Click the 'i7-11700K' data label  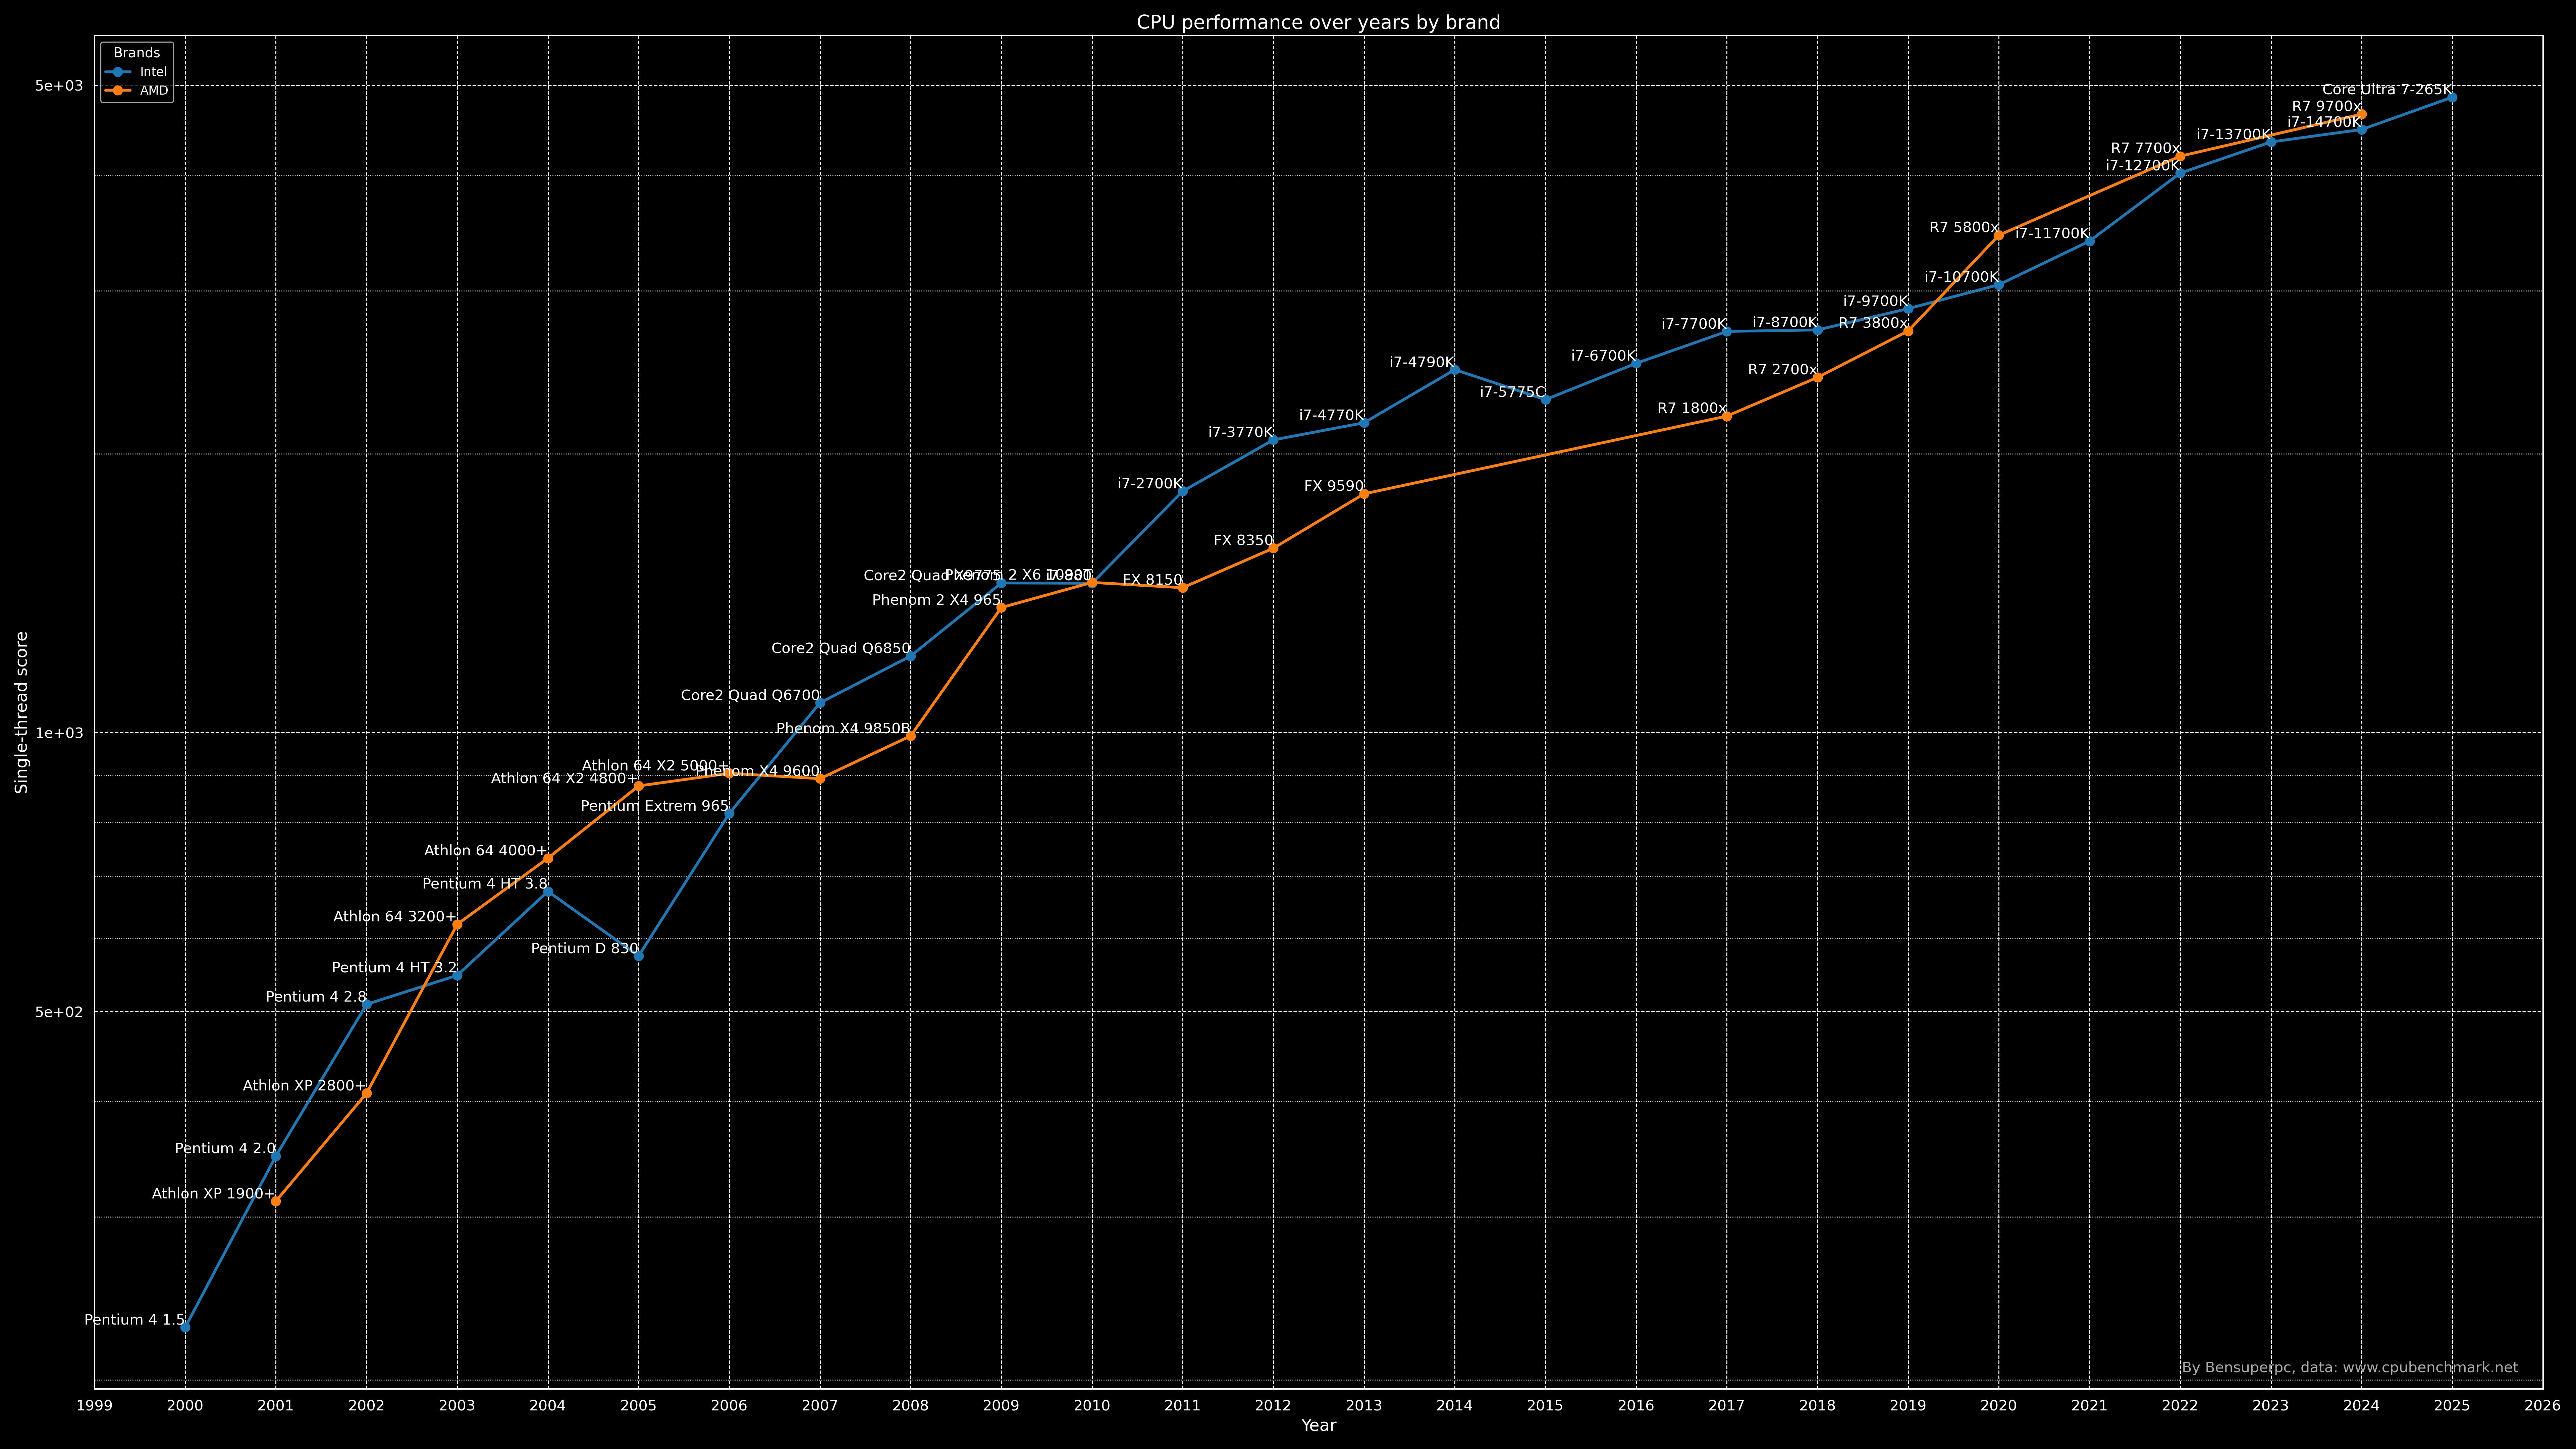click(x=2052, y=234)
